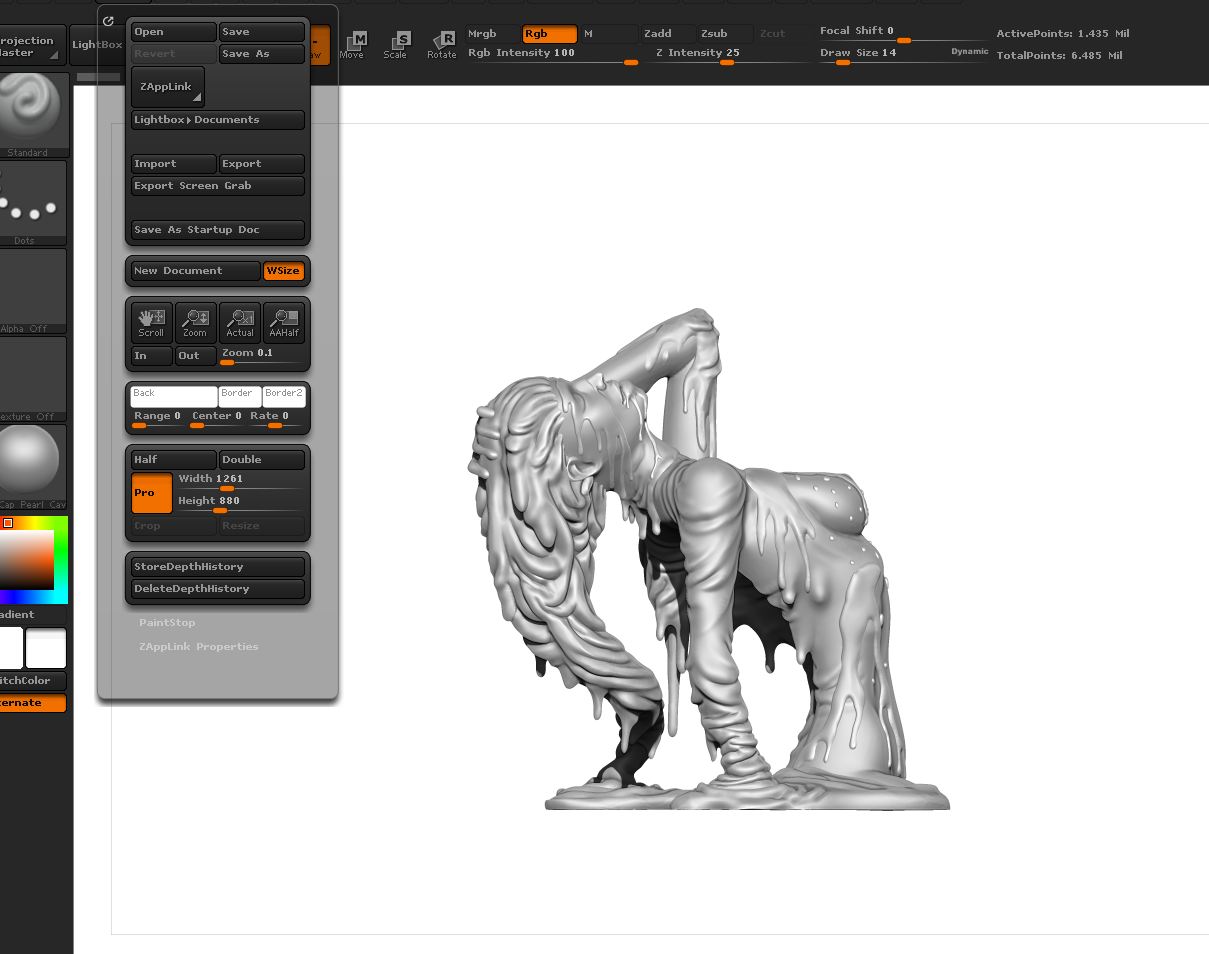Click the Border2 color swatch

click(284, 397)
